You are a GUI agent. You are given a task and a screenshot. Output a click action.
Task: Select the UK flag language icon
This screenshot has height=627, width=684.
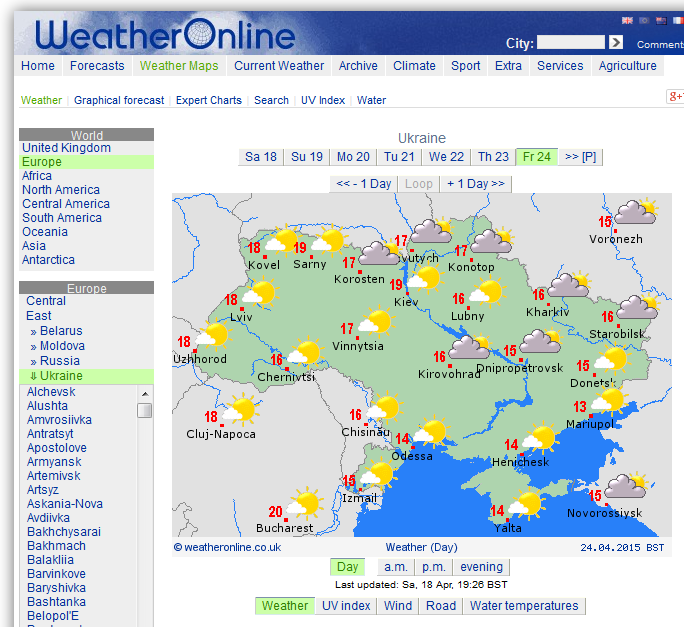[x=627, y=21]
